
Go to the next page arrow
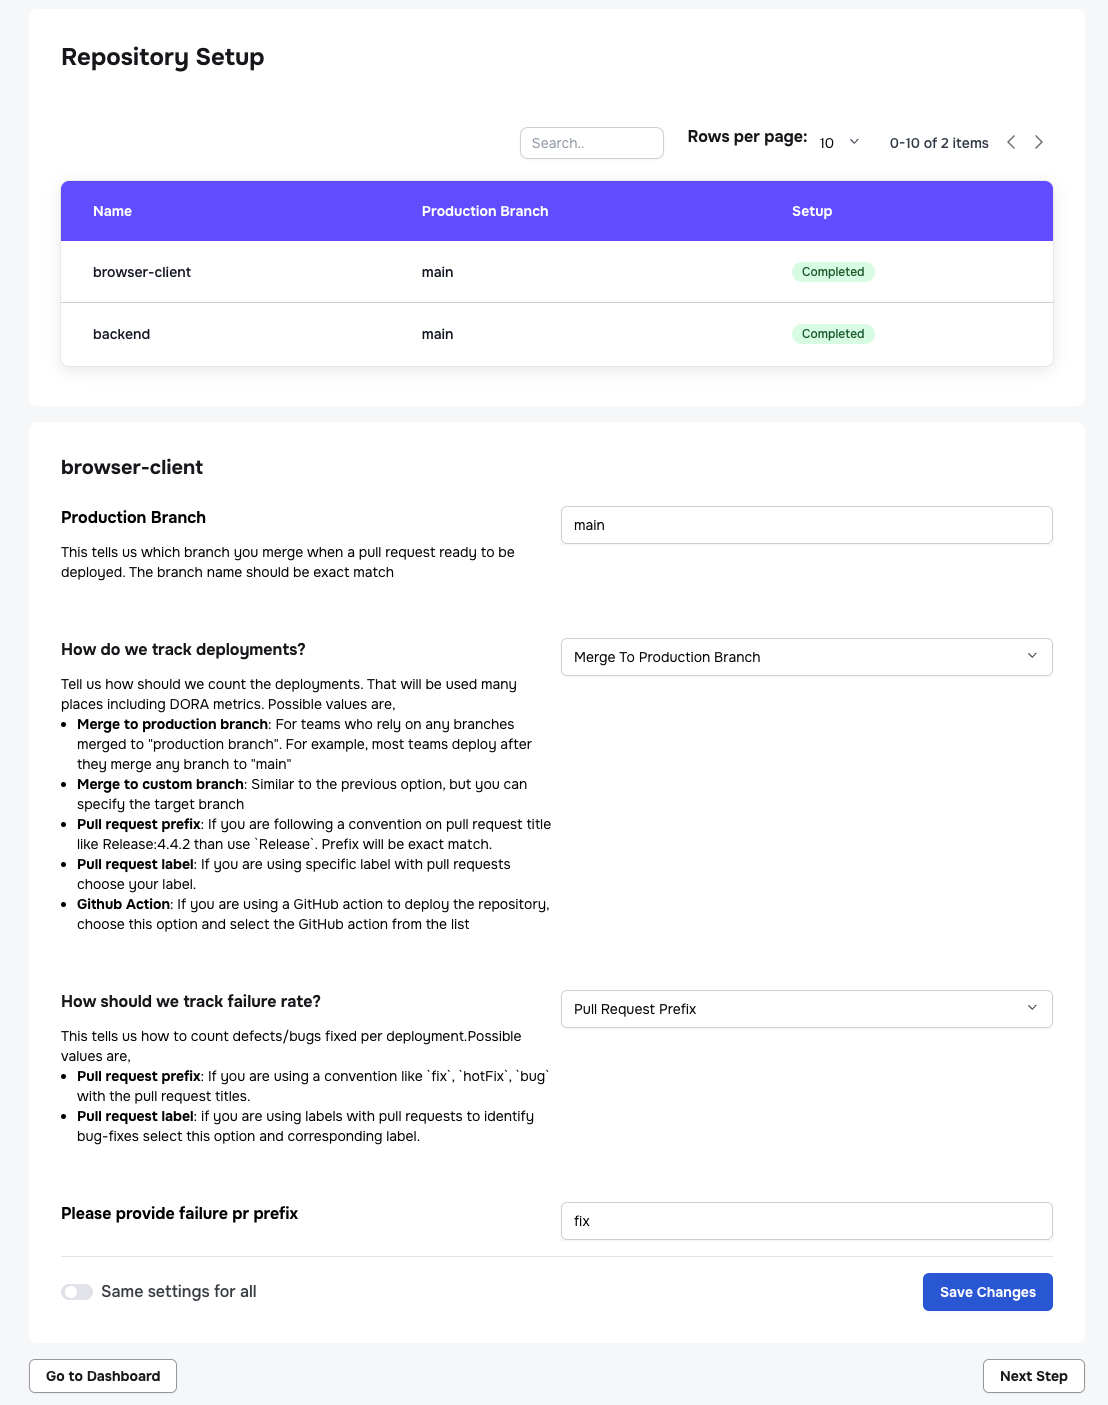[1039, 142]
